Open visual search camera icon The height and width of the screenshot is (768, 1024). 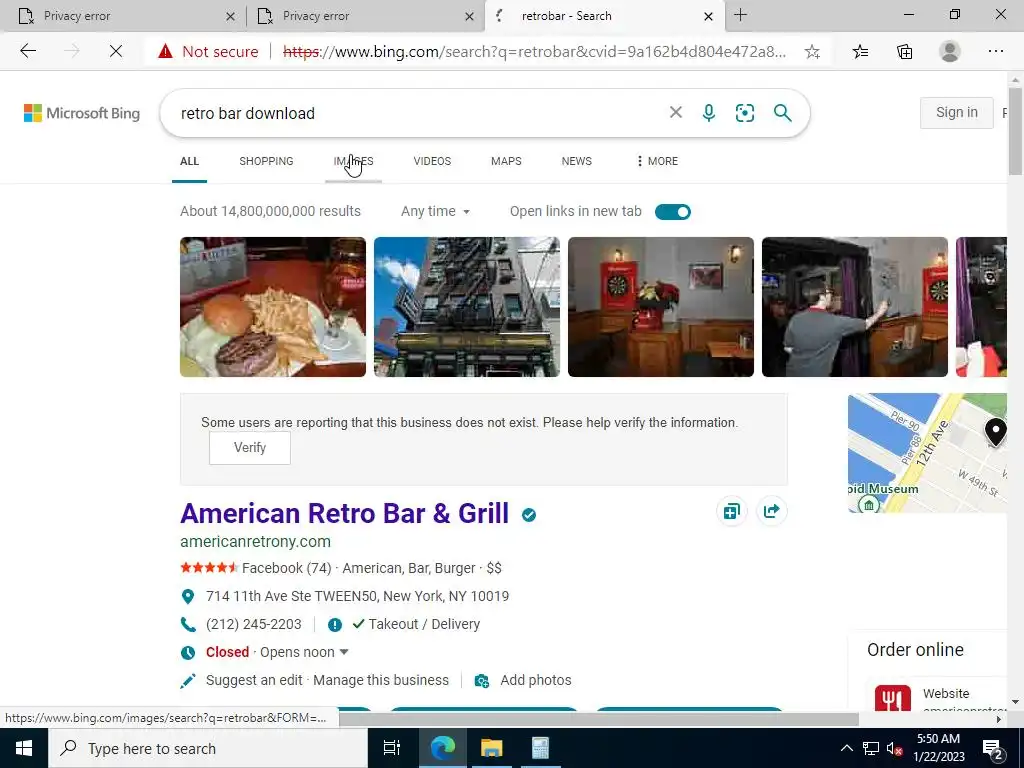(744, 113)
